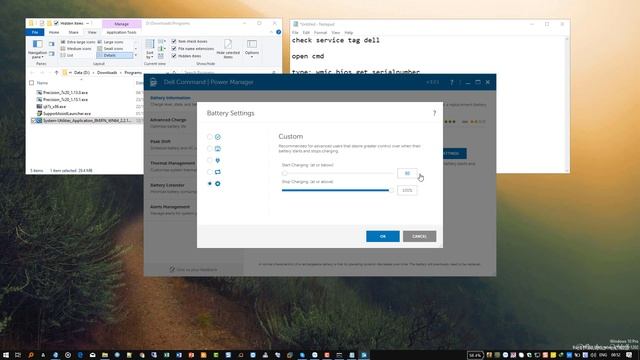Open Options dropdown in ribbon

point(252,49)
